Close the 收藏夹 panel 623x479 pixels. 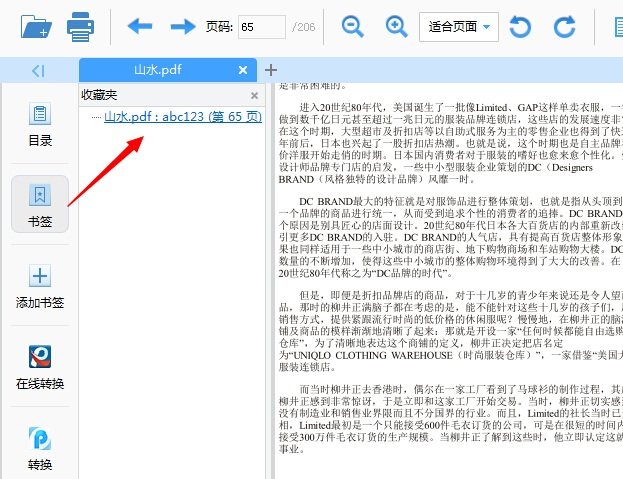254,95
